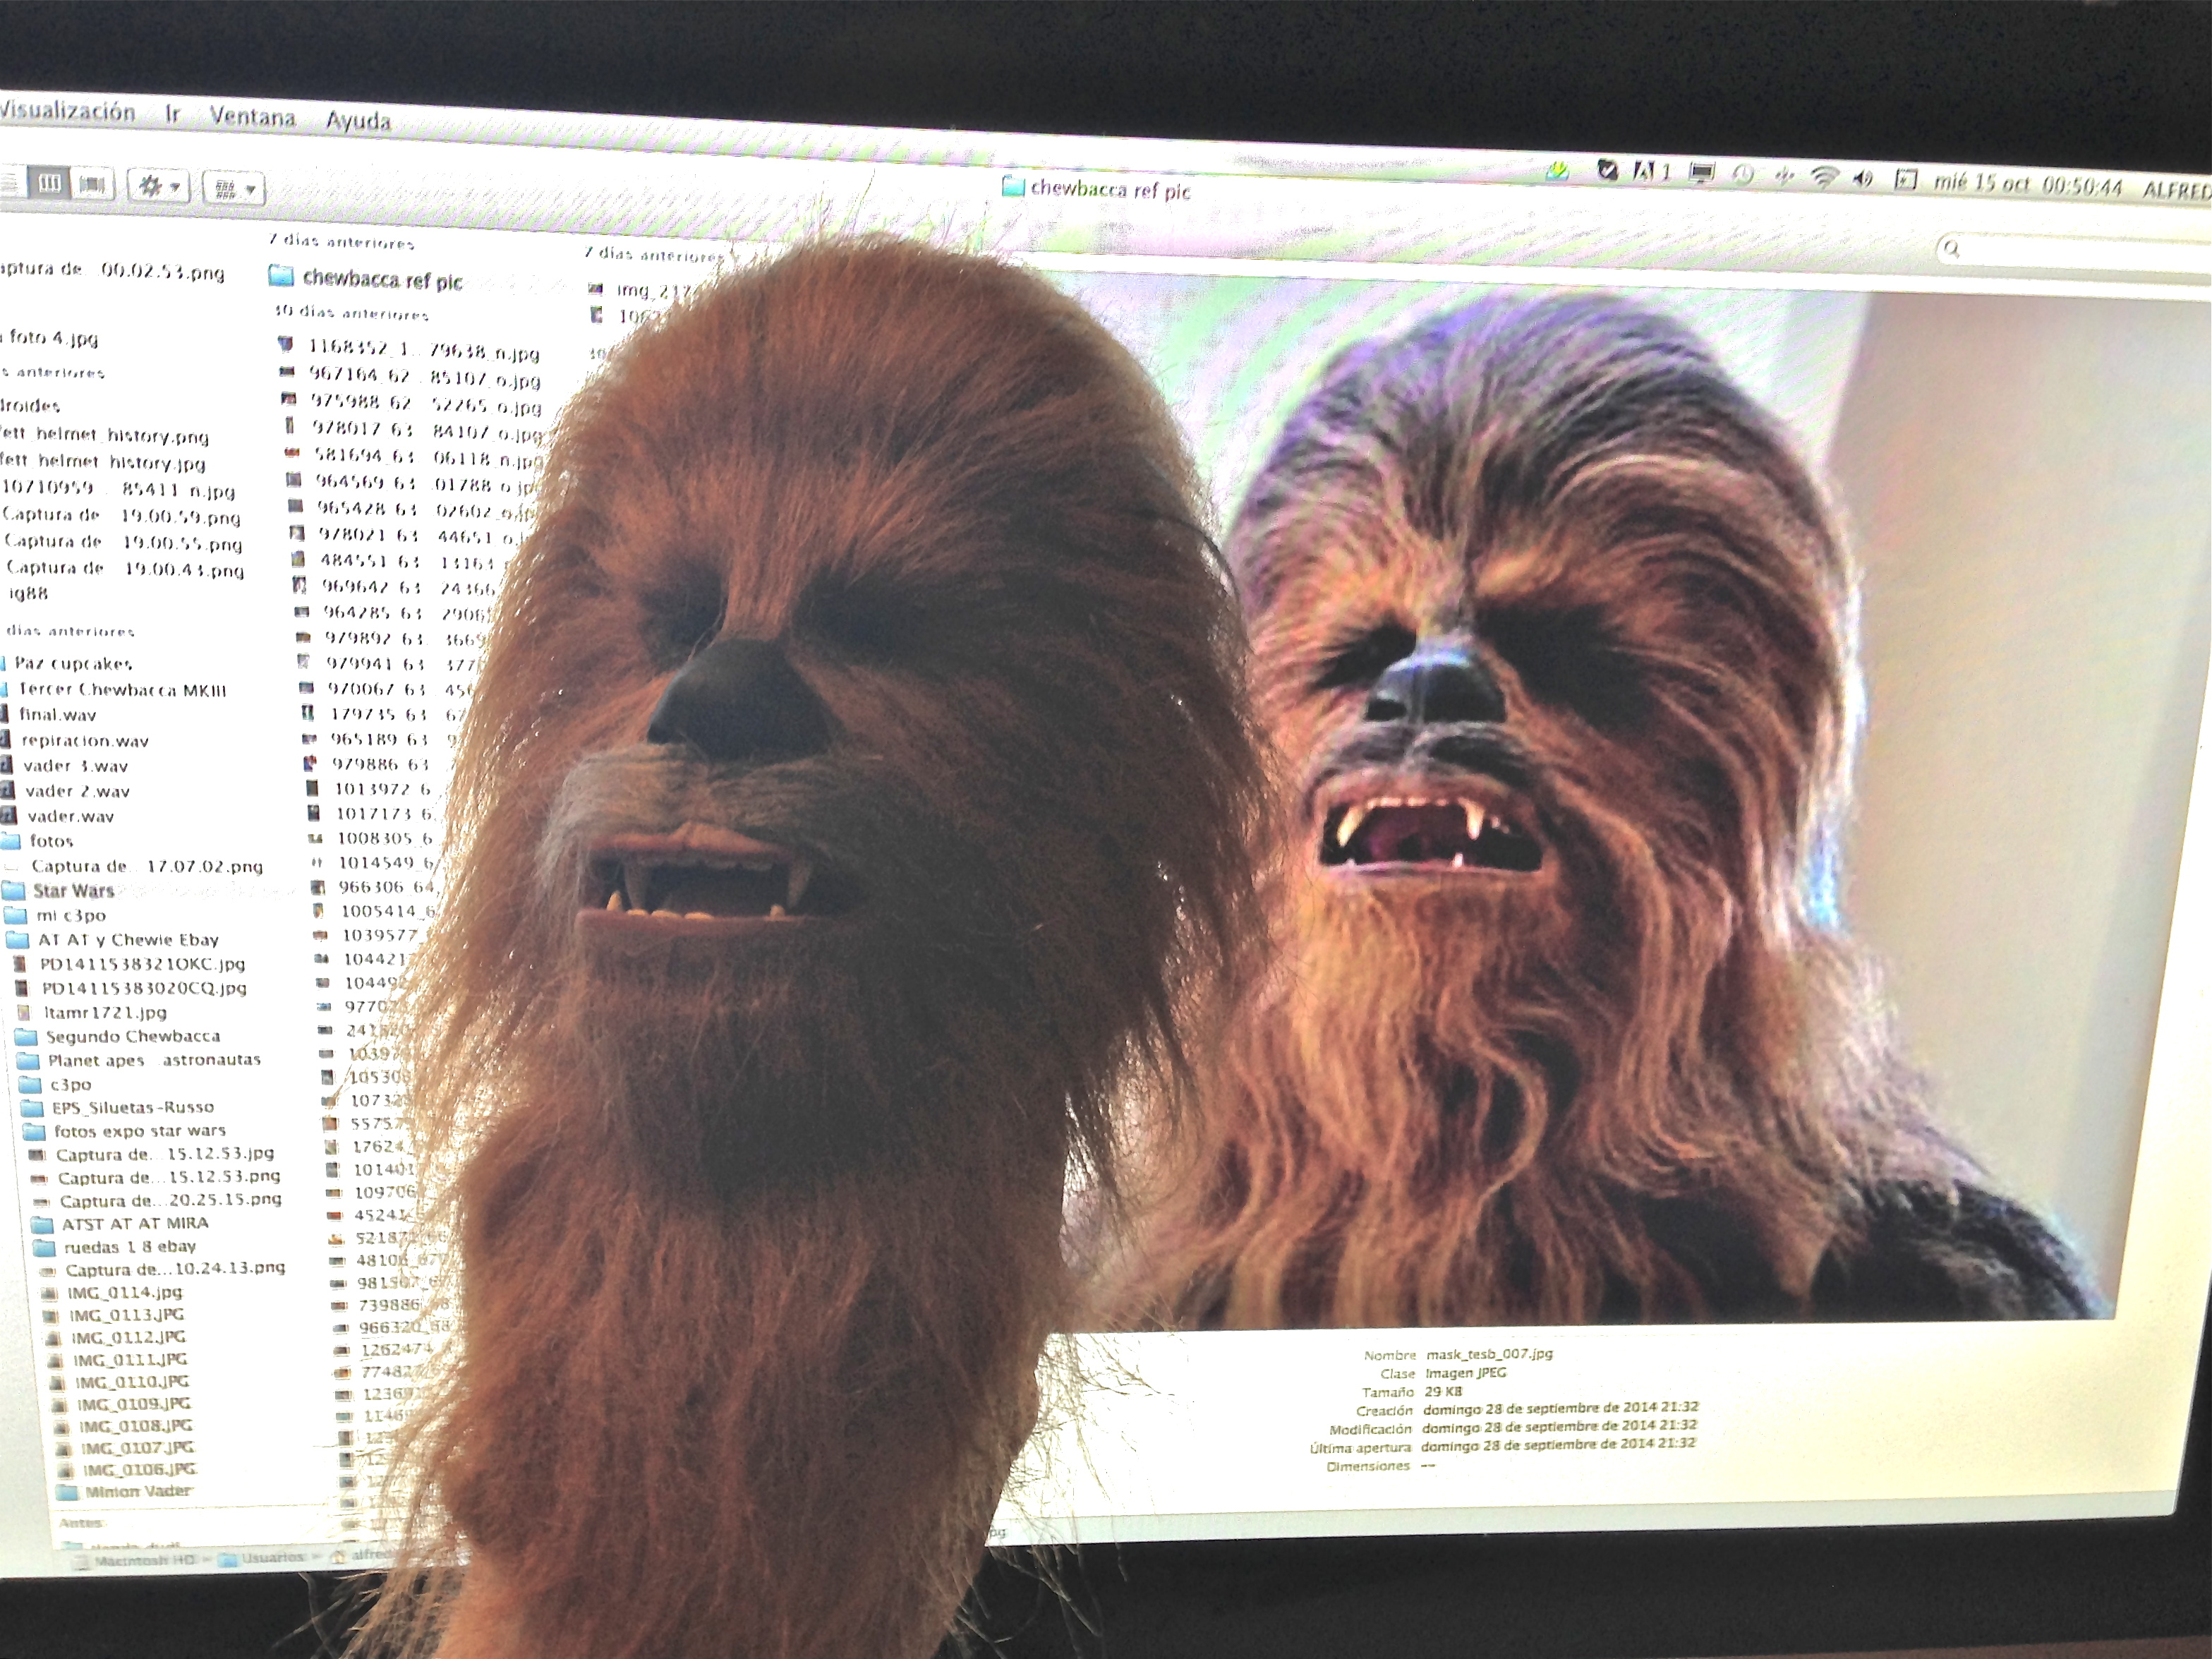Click the green download arrow menu bar icon
Screen dimensions: 2212x1659
[x=1557, y=172]
